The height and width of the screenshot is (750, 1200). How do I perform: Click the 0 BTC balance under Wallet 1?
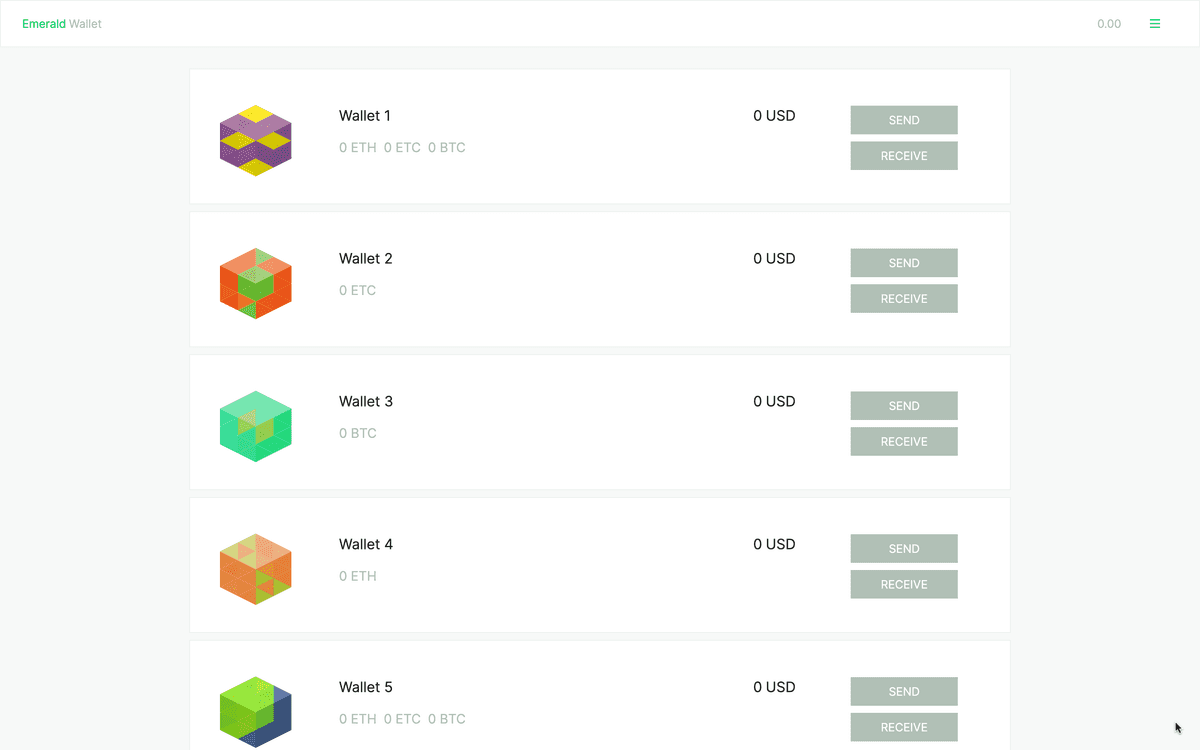[x=446, y=147]
